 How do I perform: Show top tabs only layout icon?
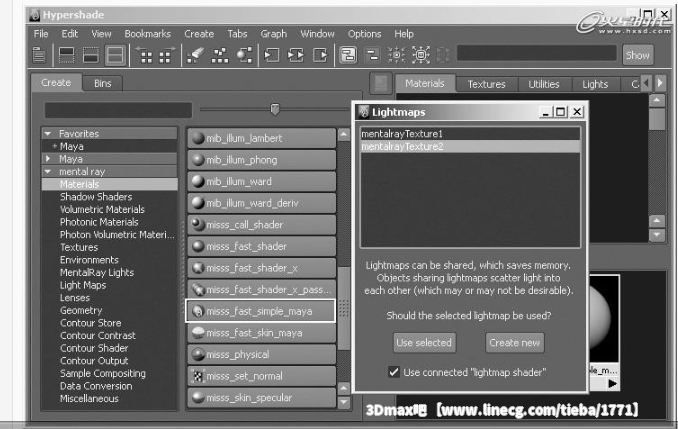[x=66, y=55]
